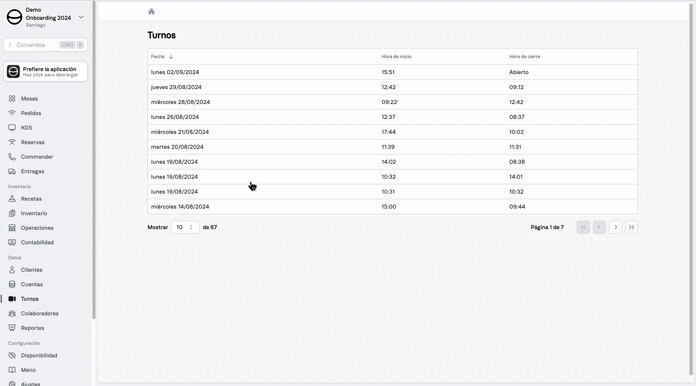Viewport: 696px width, 386px height.
Task: Click Prefiere la aplicación download banner
Action: [x=45, y=71]
